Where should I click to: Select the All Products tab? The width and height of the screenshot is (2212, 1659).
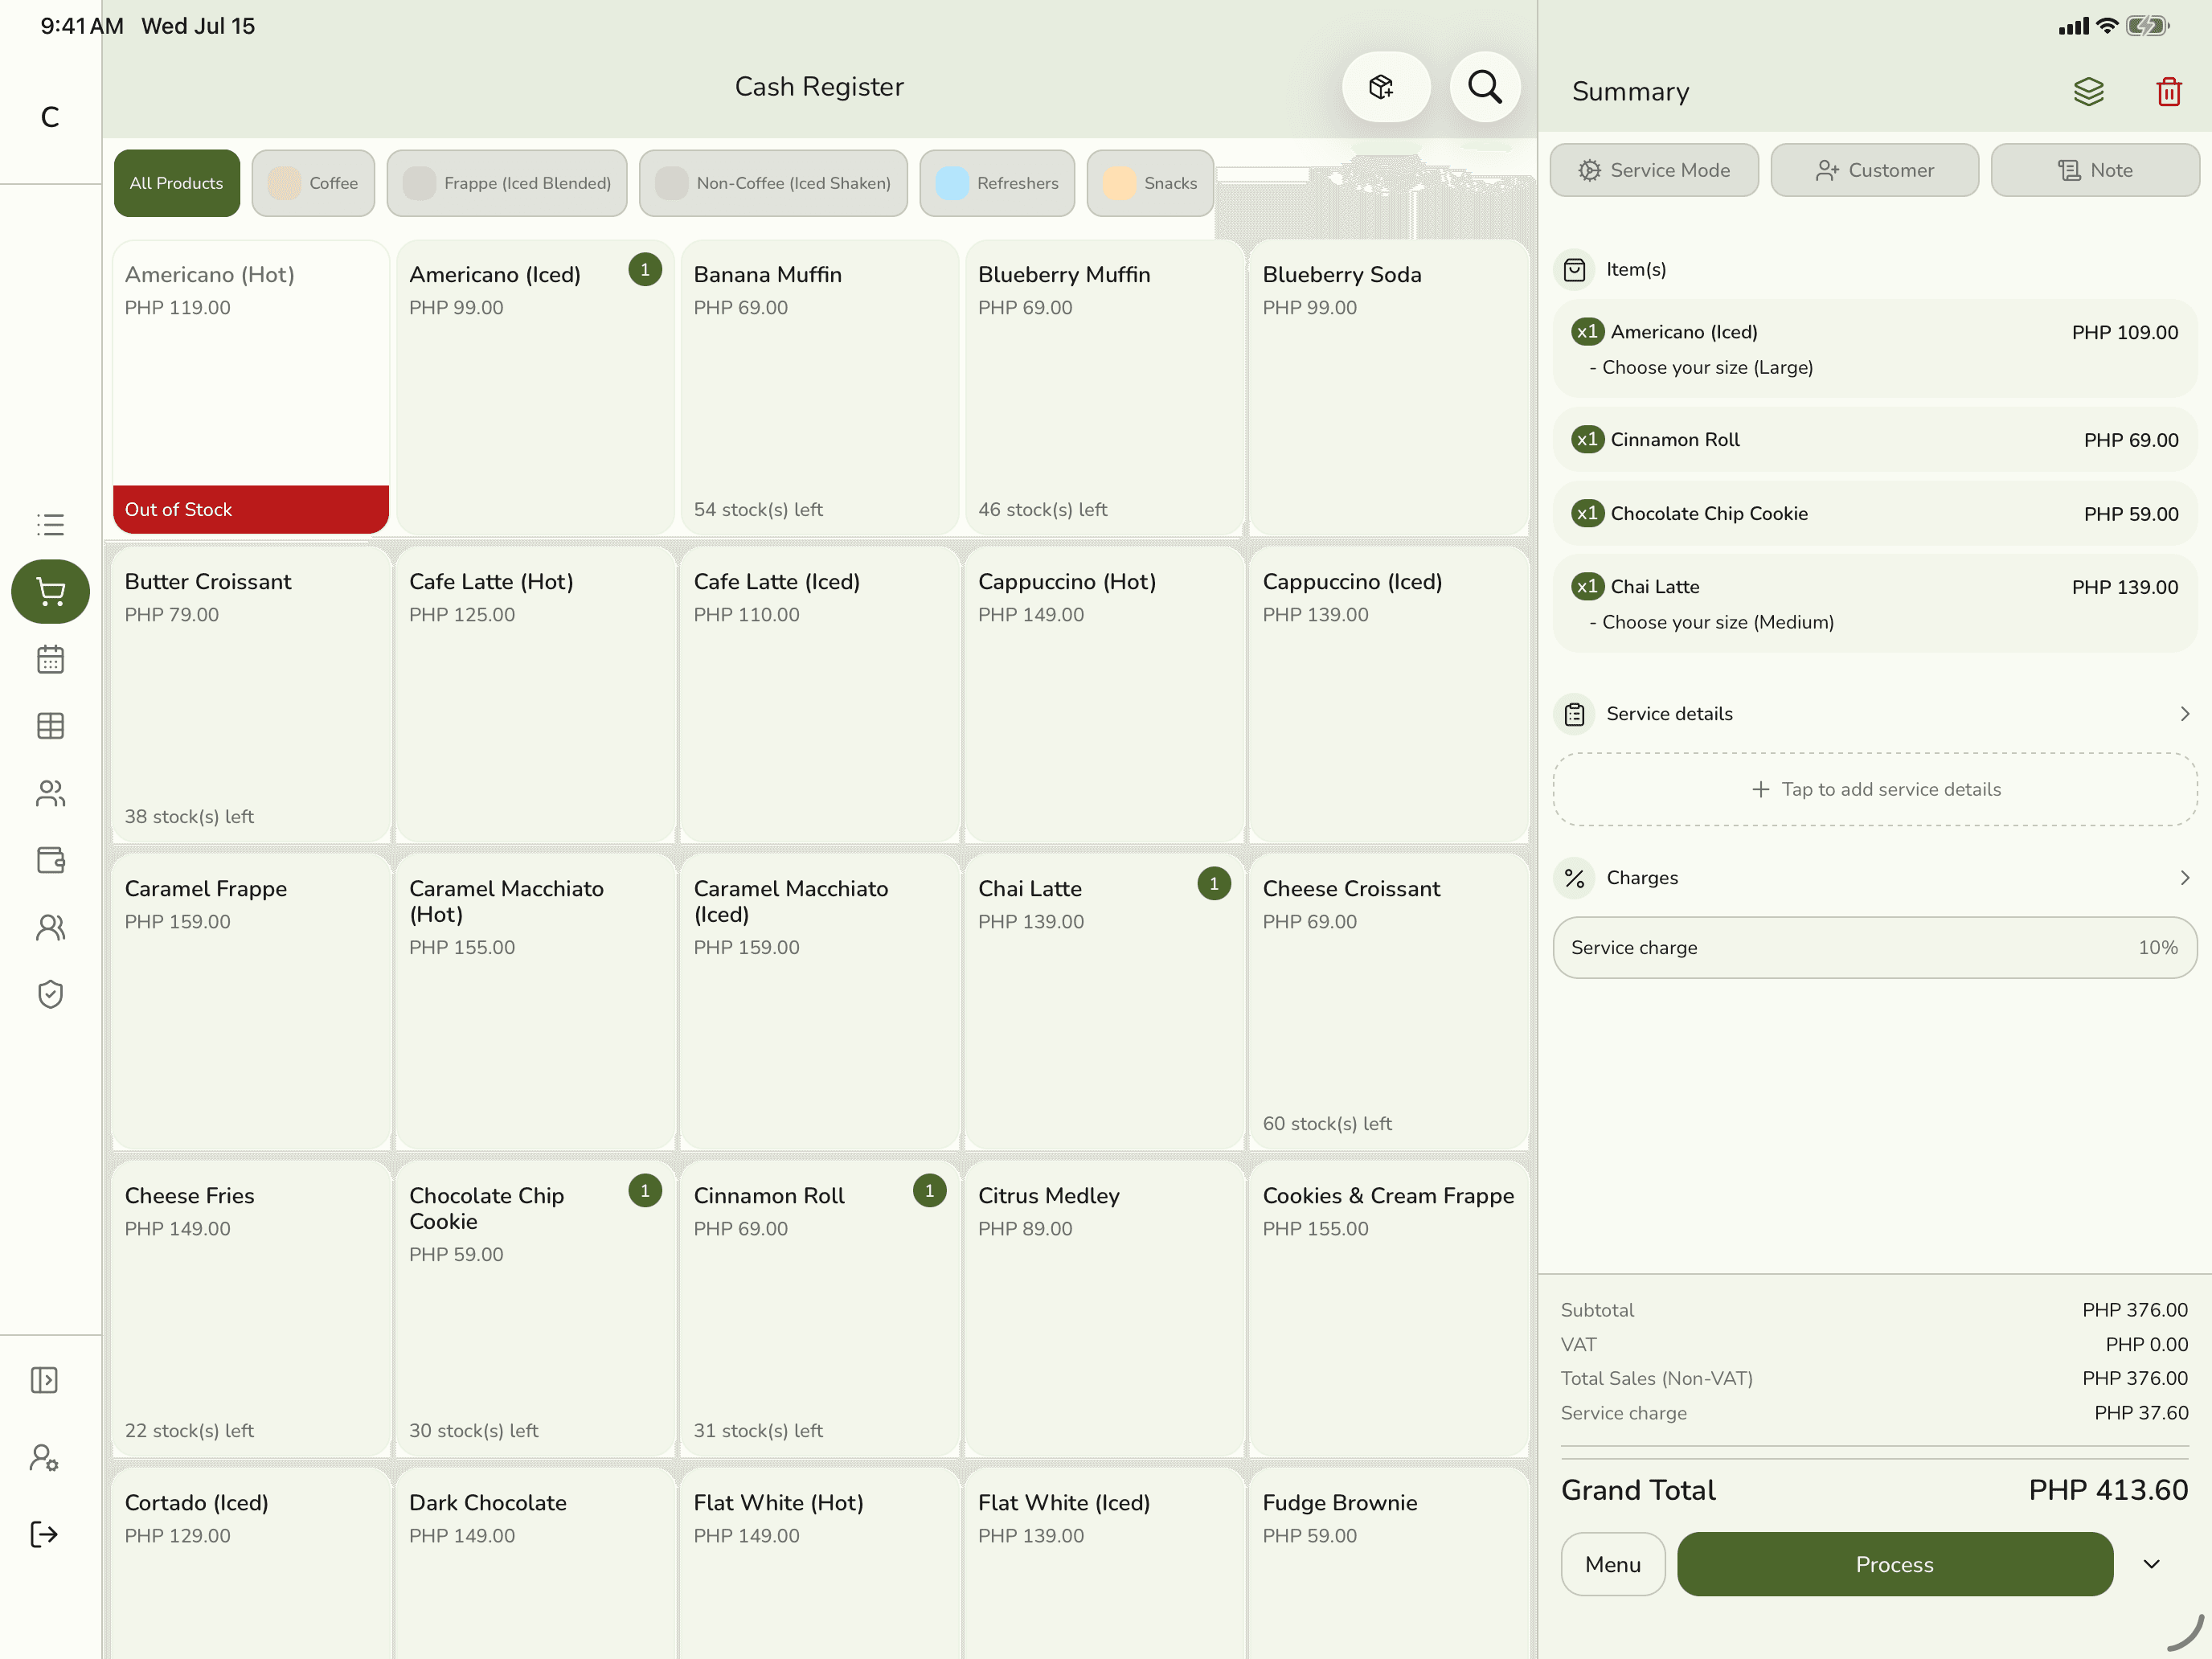point(177,183)
